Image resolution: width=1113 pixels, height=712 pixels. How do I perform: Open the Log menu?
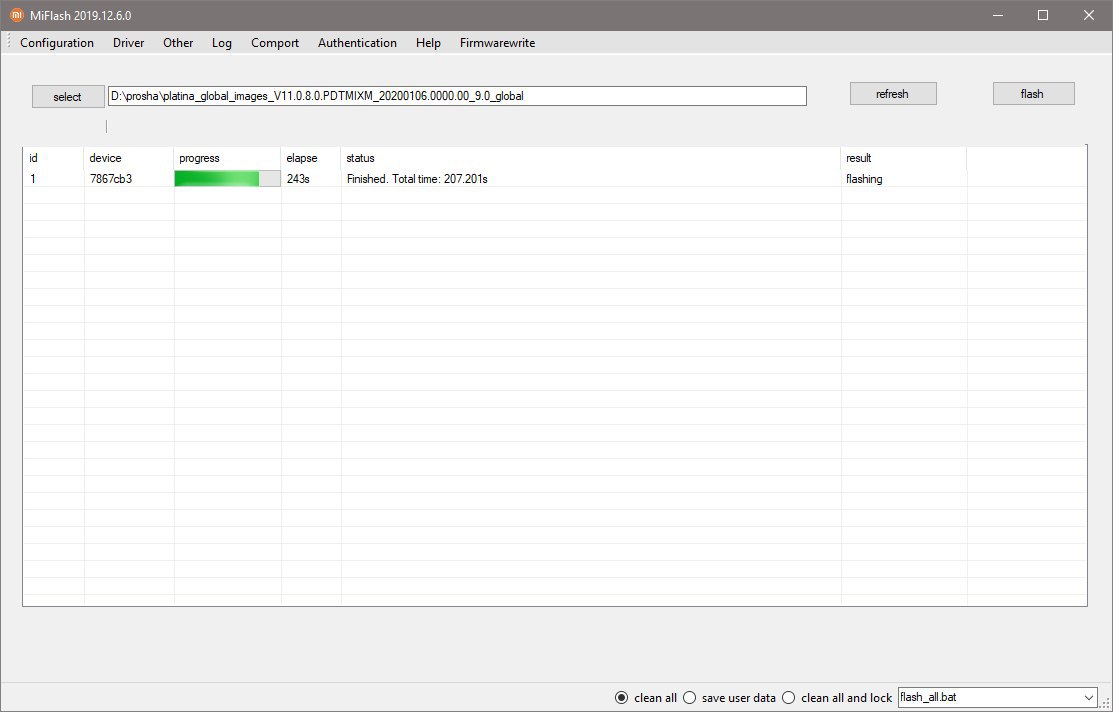click(221, 43)
